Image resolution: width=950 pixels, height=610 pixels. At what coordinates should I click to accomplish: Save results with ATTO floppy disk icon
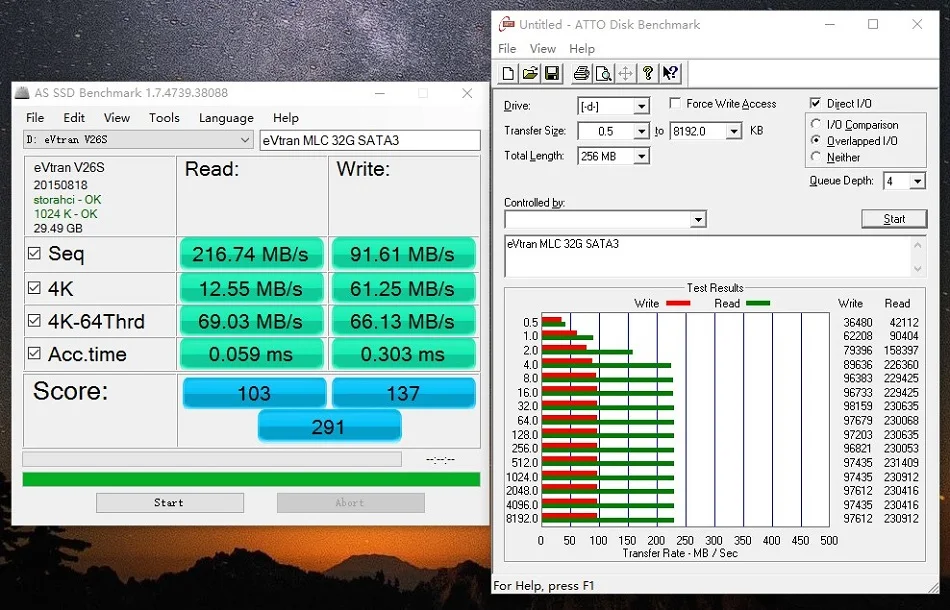[552, 74]
